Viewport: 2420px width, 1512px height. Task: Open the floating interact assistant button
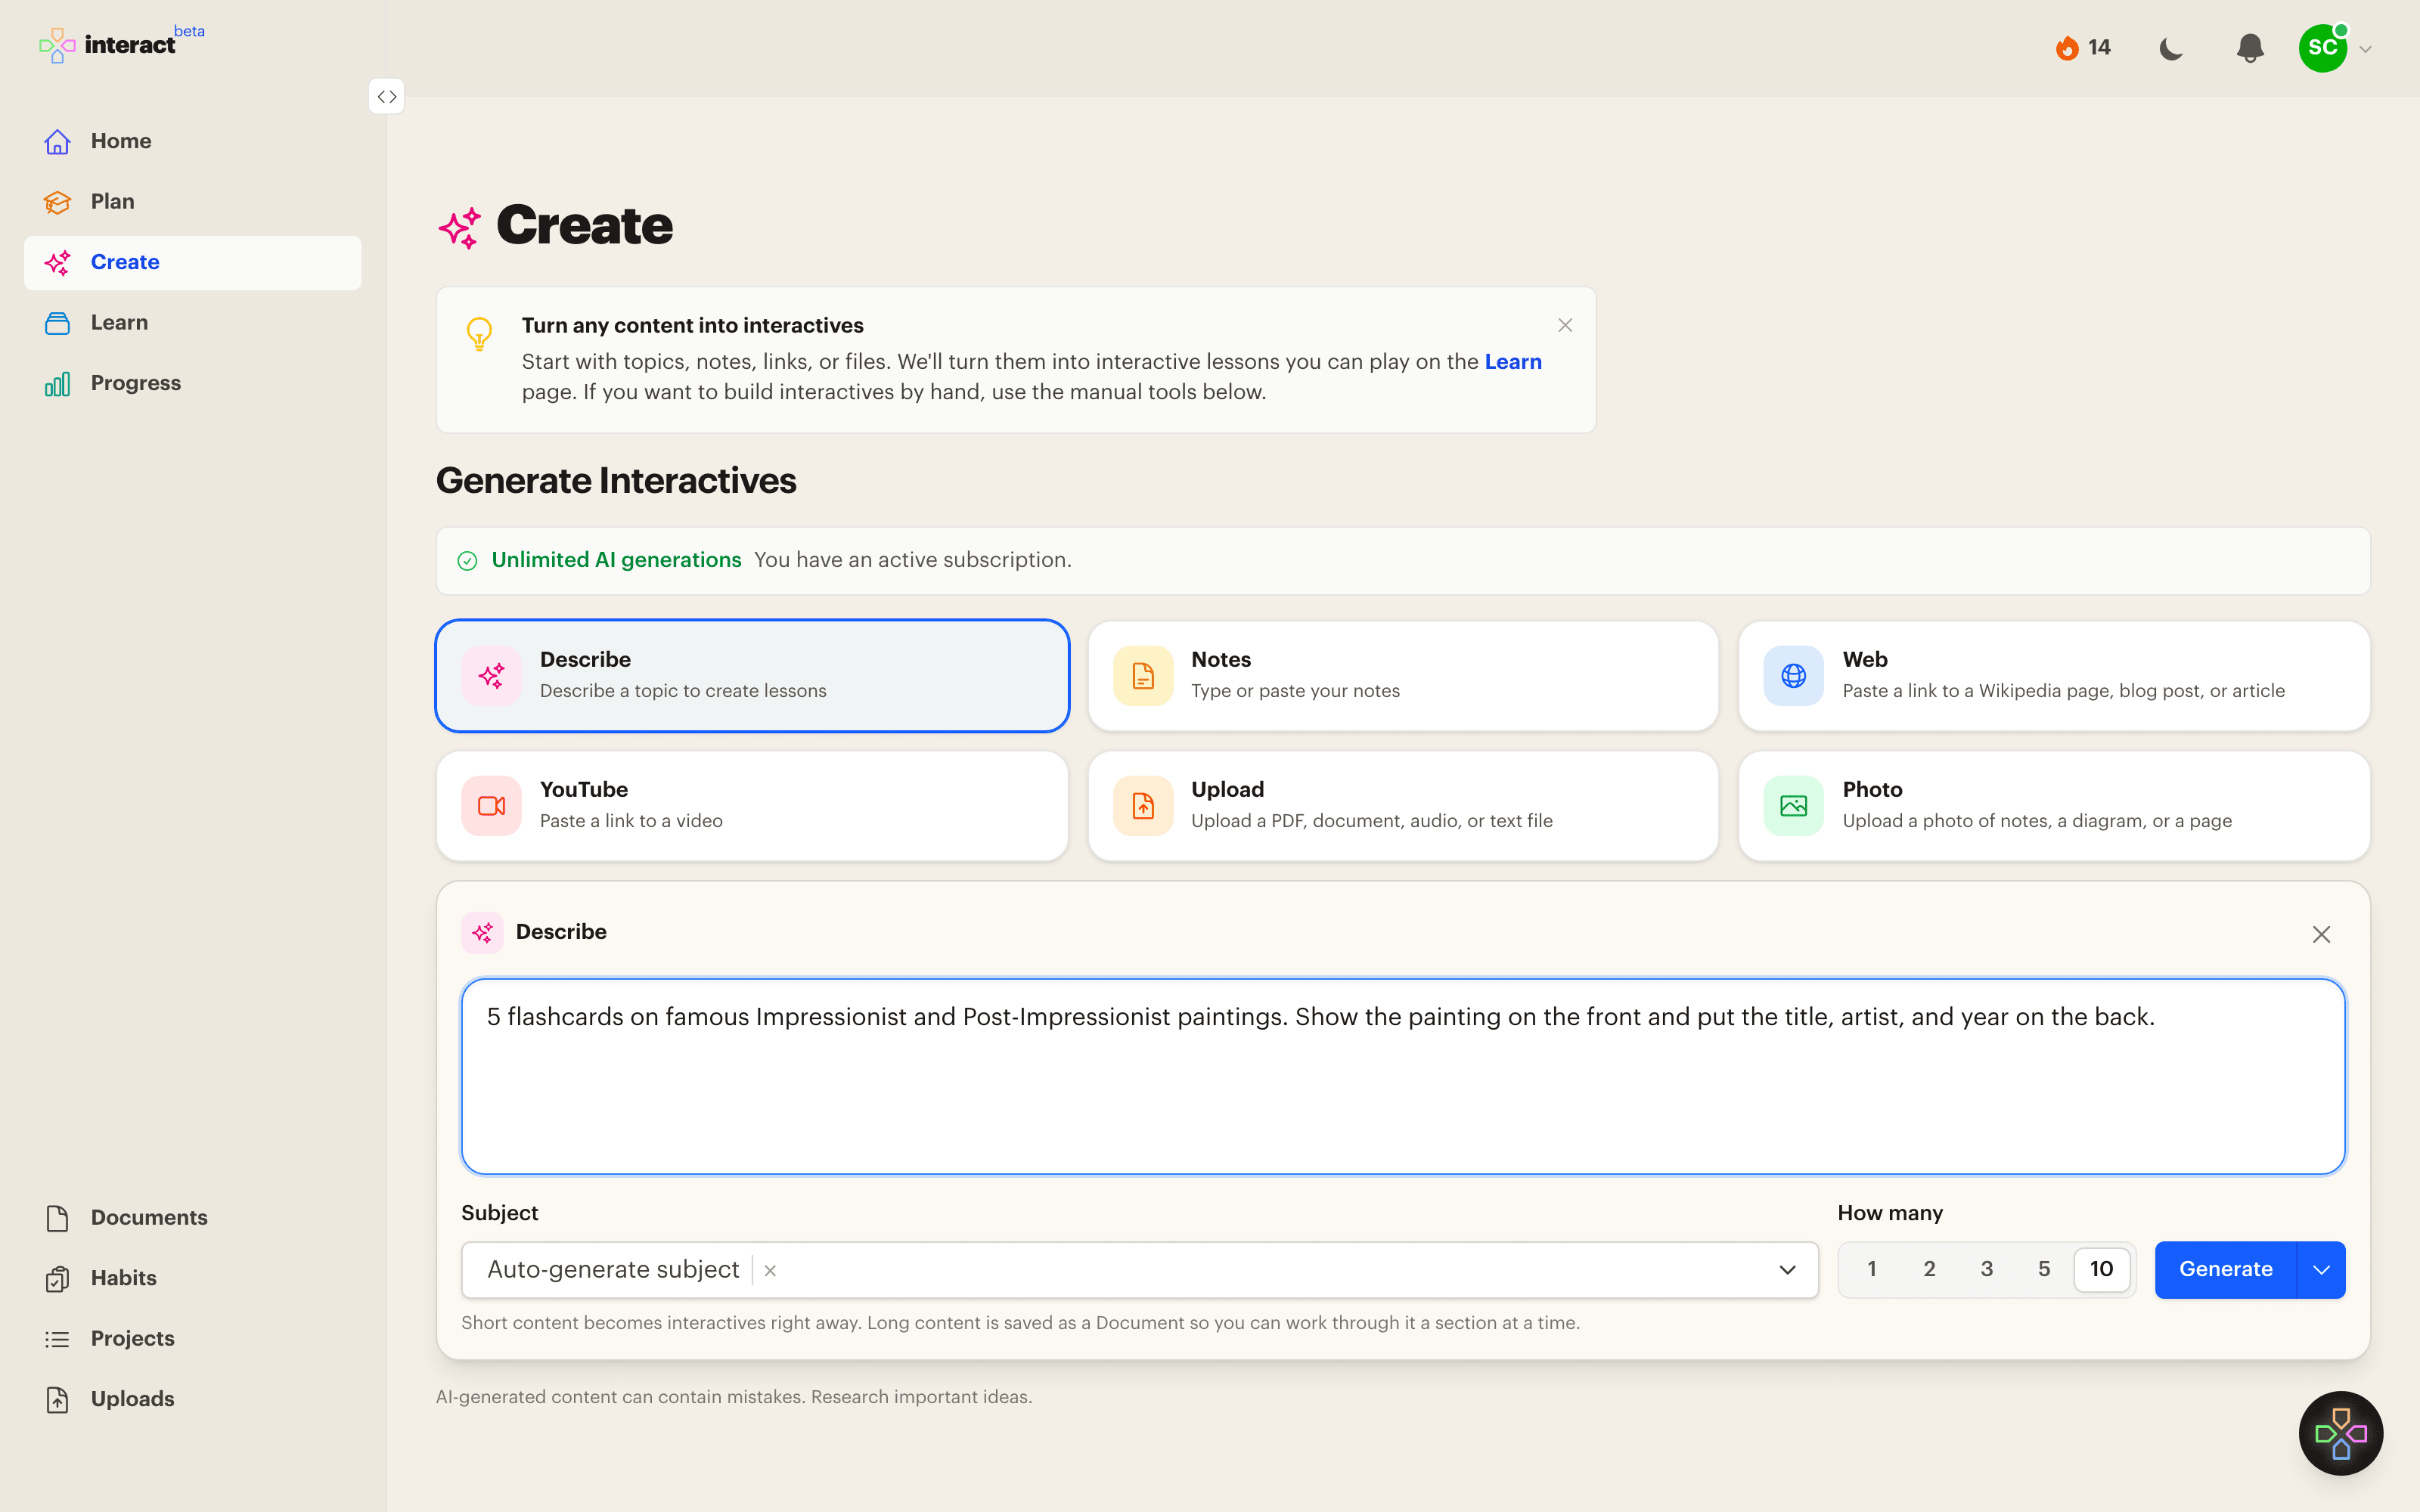2340,1433
